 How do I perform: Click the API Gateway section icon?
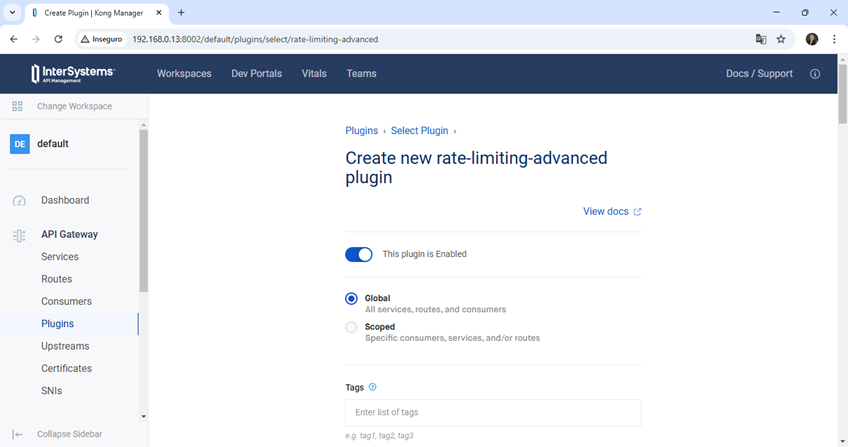pos(19,235)
